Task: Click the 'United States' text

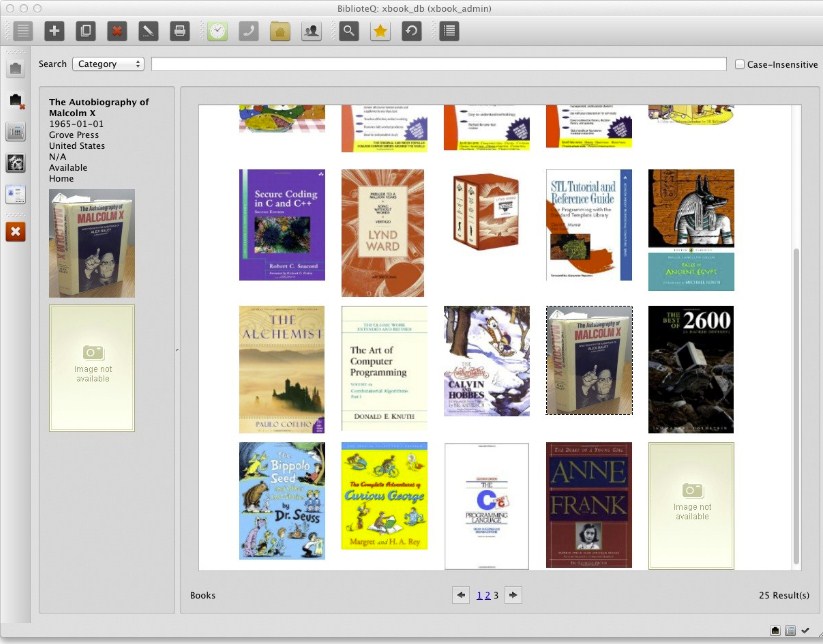Action: click(77, 146)
